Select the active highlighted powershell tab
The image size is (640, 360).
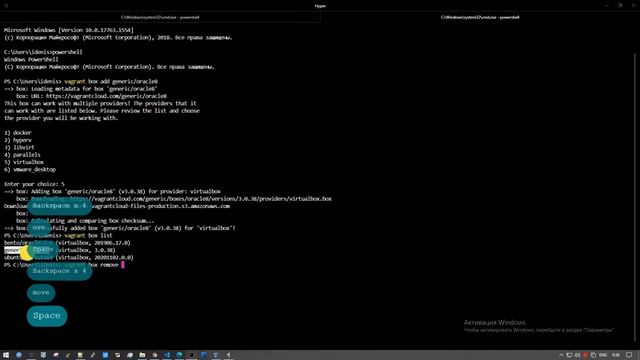point(480,17)
